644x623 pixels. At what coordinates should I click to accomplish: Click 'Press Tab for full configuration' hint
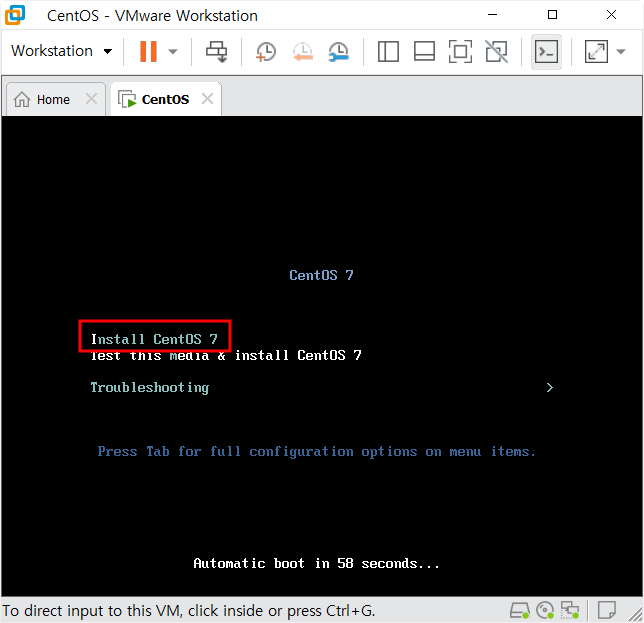point(317,452)
